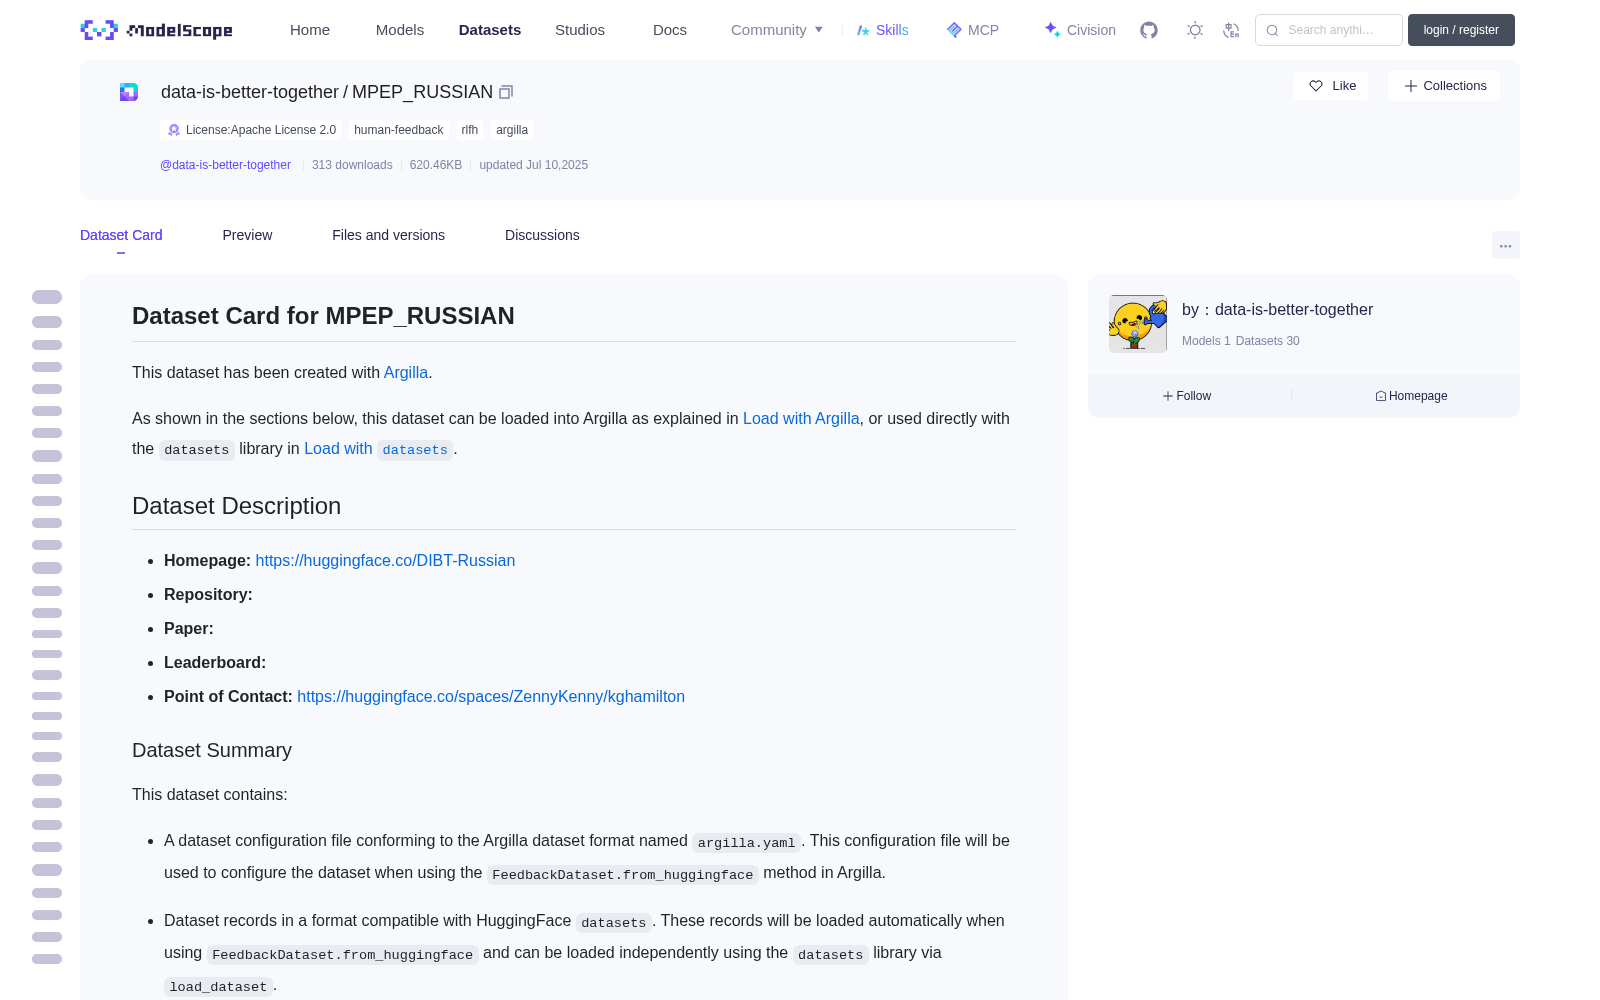Focus the Search anything input field
This screenshot has width=1600, height=1000.
(x=1329, y=30)
